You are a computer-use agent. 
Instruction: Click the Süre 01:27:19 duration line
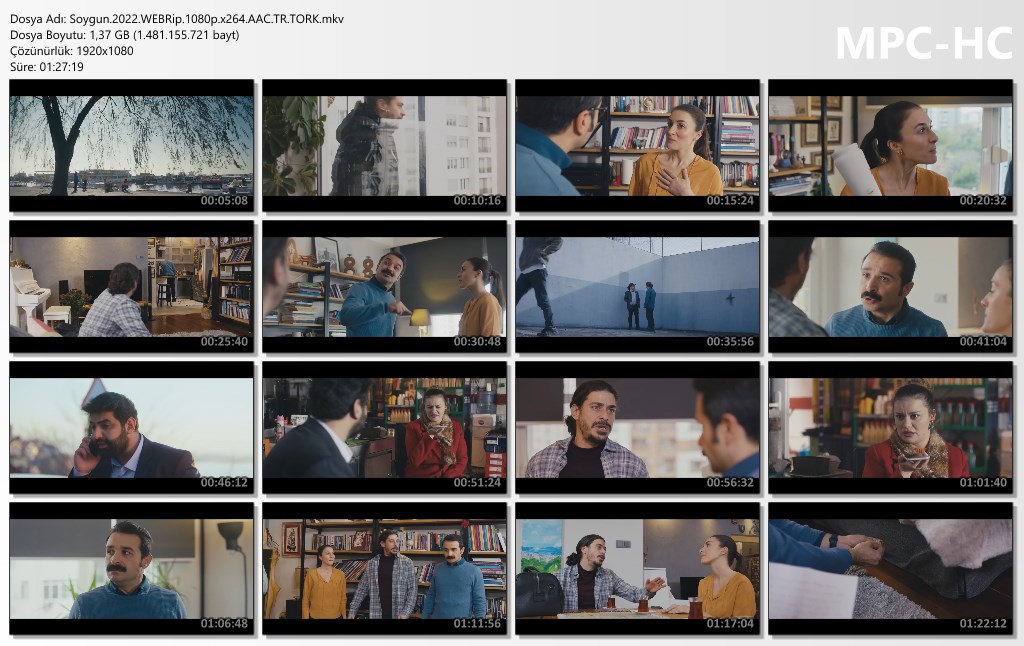coord(47,67)
